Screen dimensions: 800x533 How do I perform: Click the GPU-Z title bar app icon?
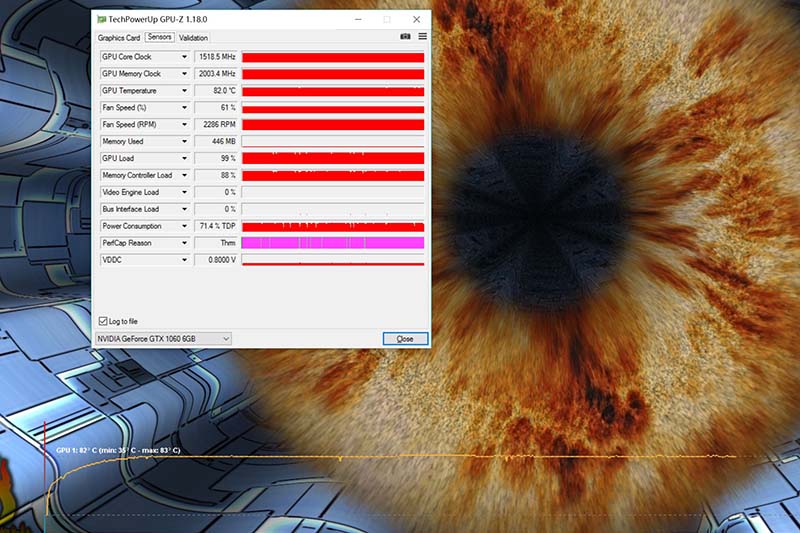click(x=102, y=19)
